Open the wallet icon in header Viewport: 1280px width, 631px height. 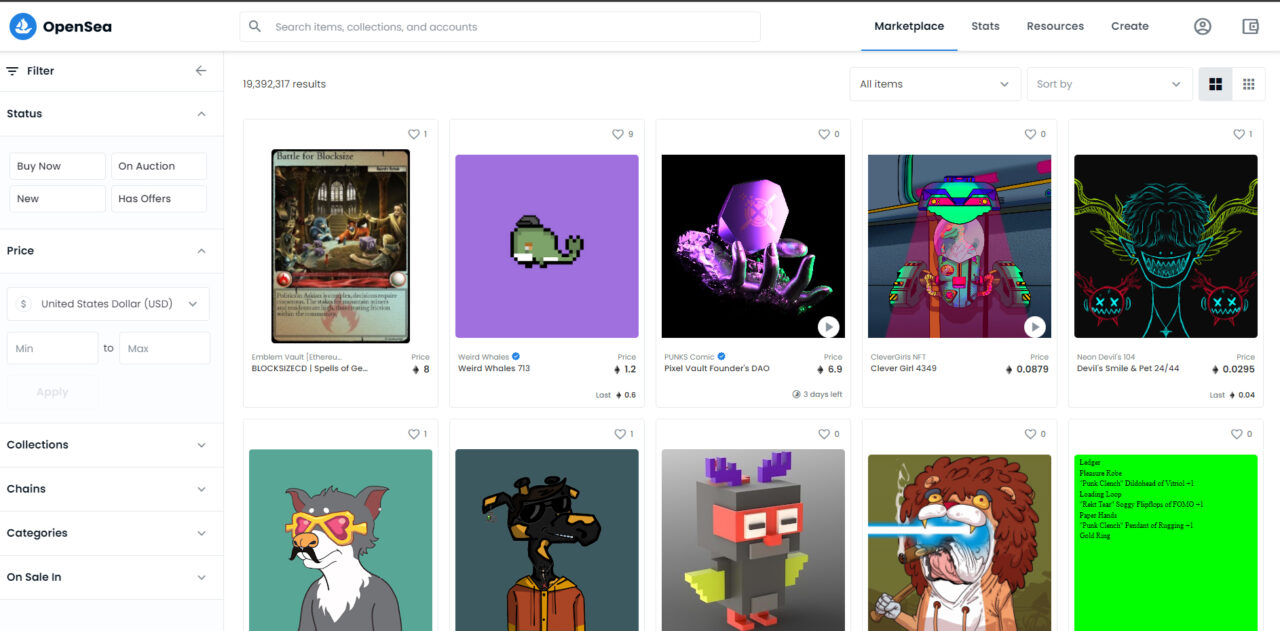click(x=1250, y=27)
